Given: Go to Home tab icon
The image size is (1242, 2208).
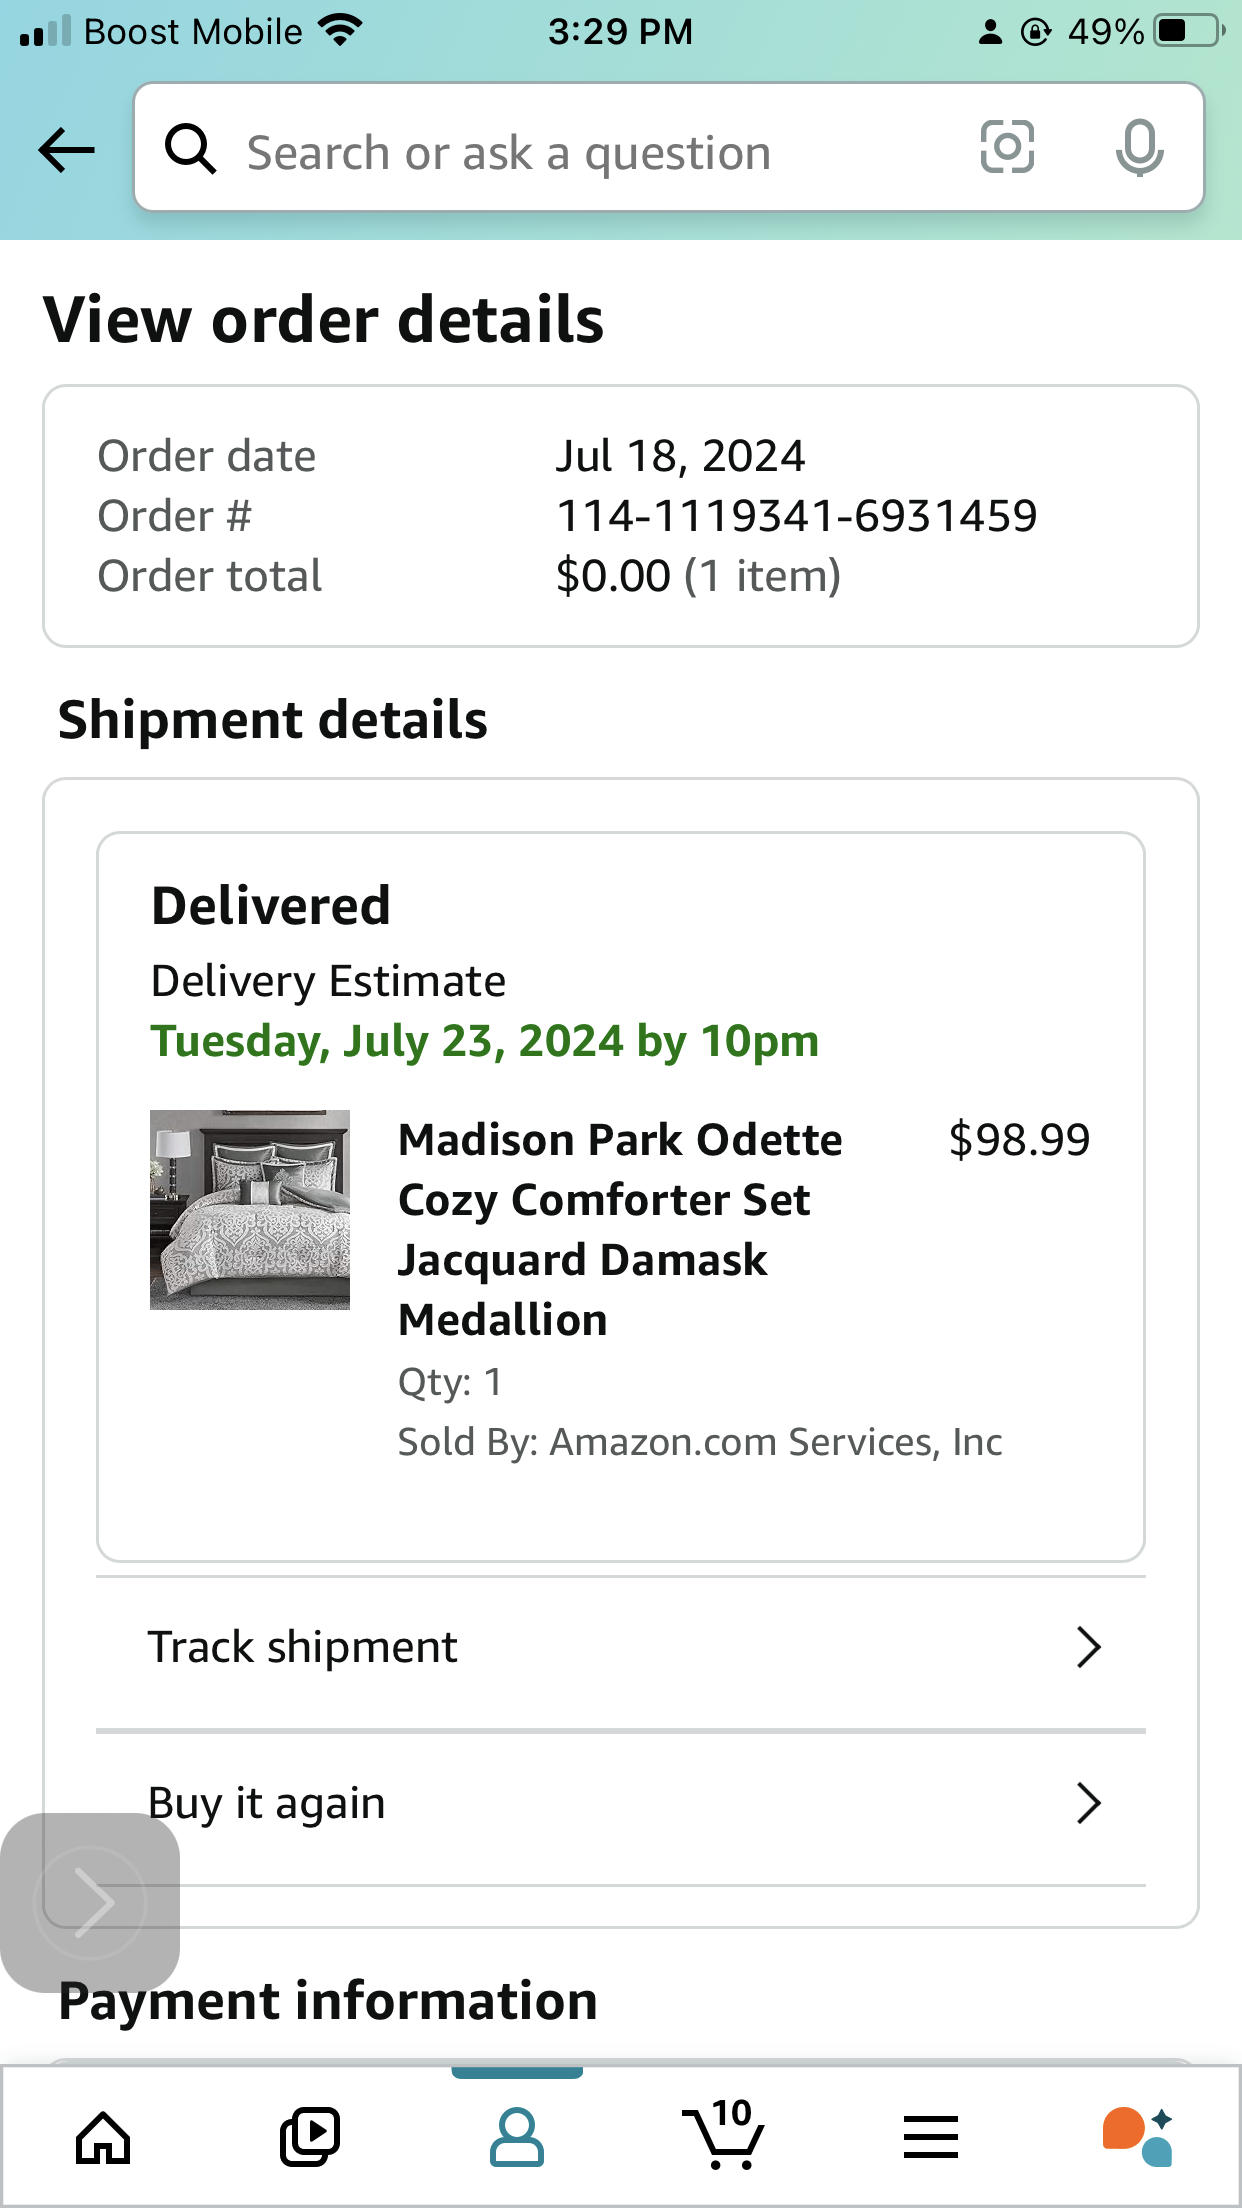Looking at the screenshot, I should [103, 2138].
